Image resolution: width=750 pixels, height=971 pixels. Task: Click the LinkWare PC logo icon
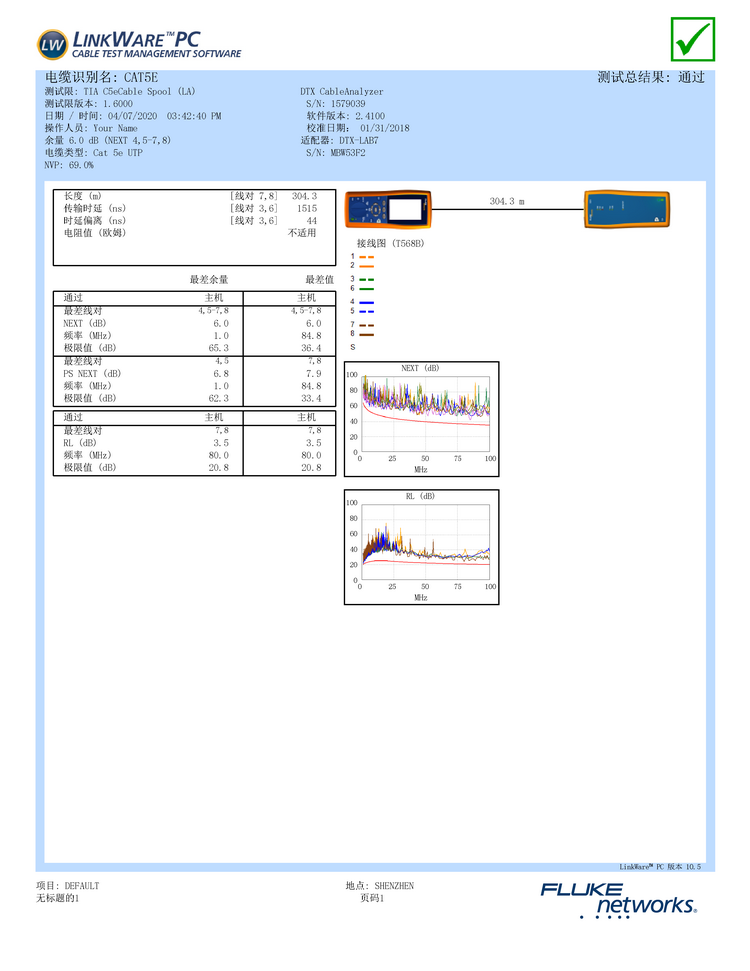tap(53, 44)
